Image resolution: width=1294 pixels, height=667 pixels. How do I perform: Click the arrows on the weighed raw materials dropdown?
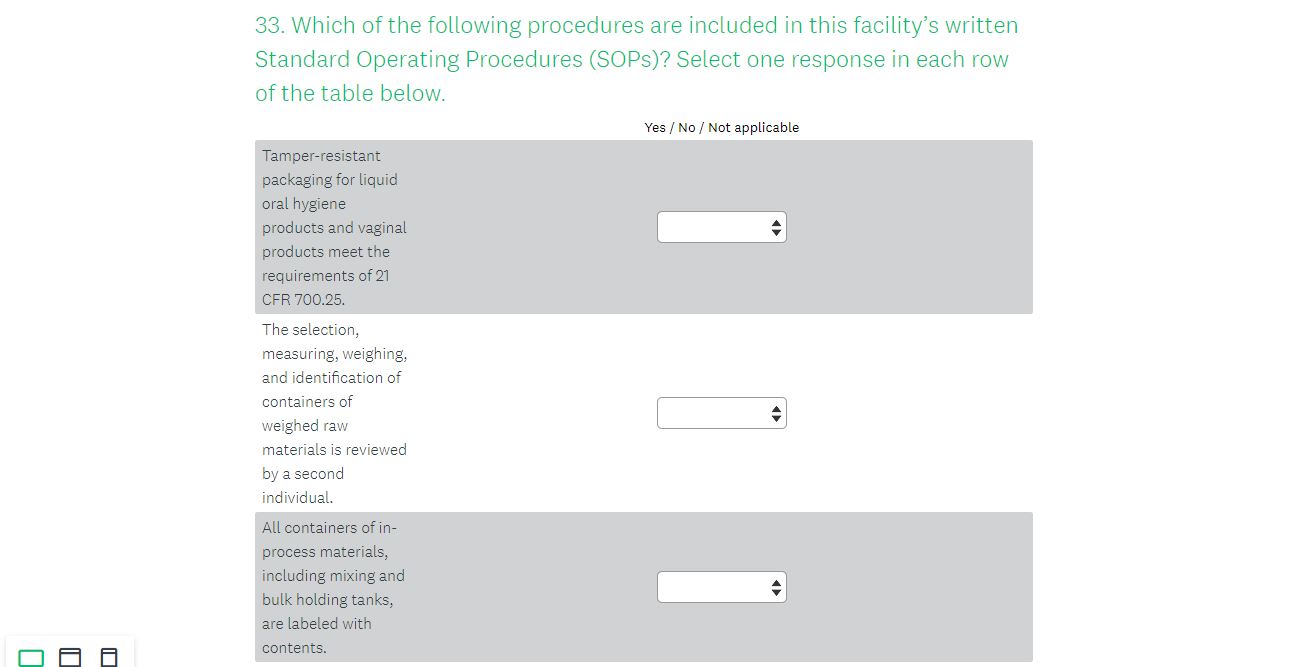(x=776, y=413)
